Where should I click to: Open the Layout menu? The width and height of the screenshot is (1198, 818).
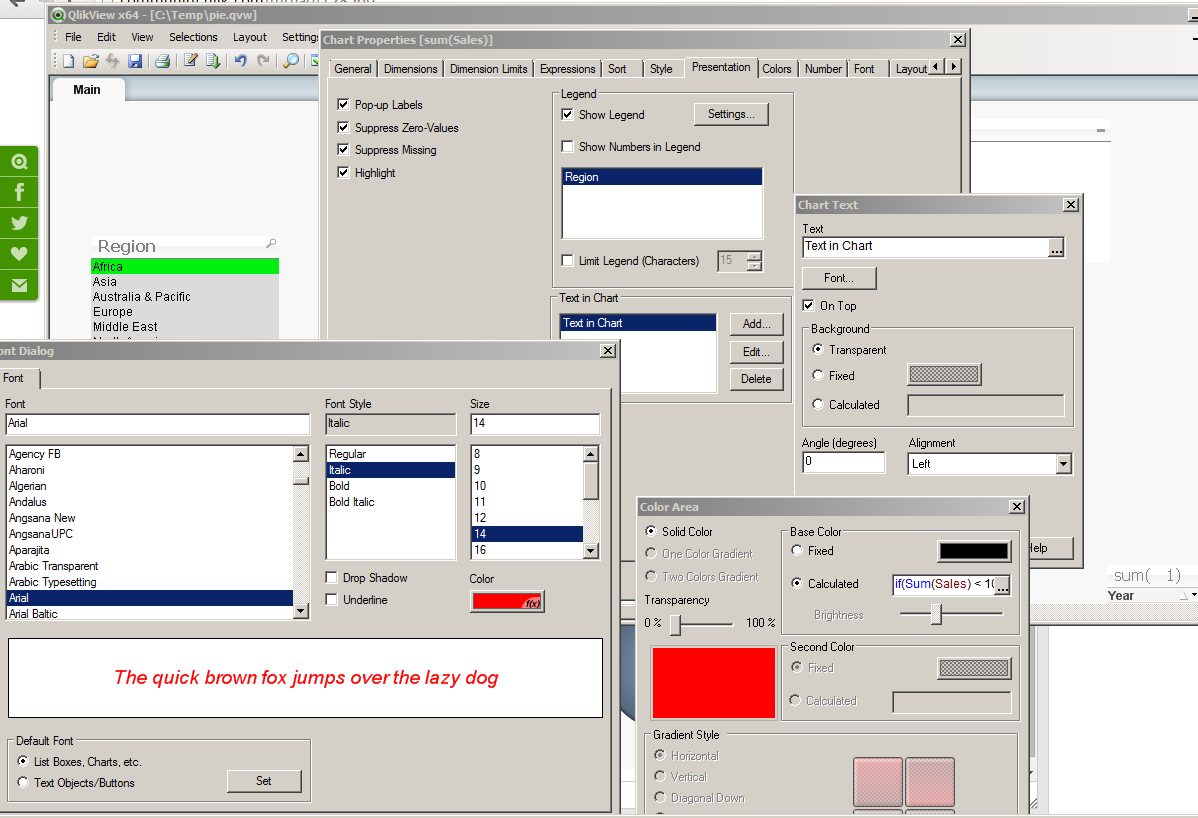coord(250,37)
